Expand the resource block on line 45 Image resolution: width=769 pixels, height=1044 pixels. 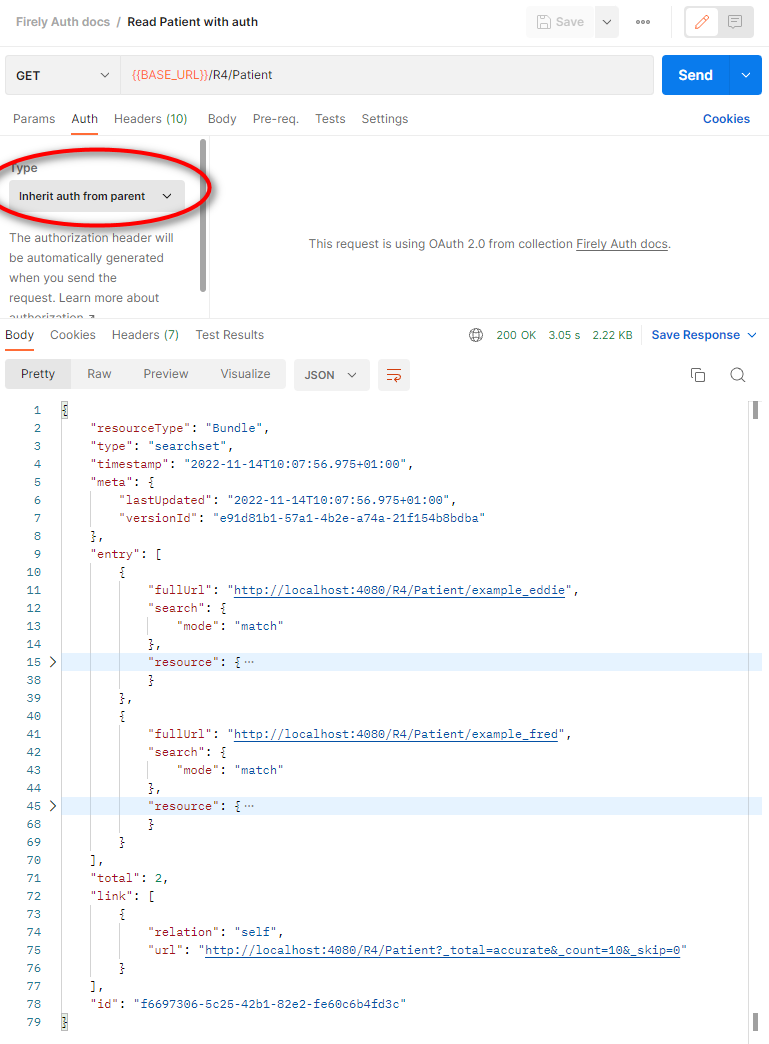pyautogui.click(x=53, y=806)
